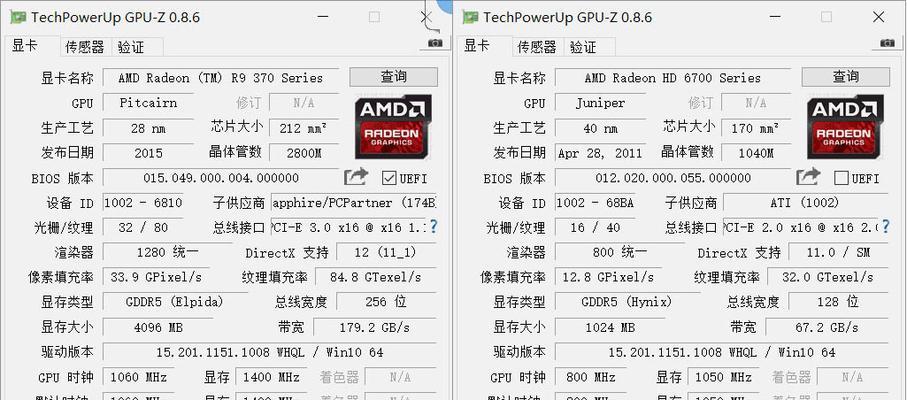Click the 800 统一 shaders field
Image resolution: width=907 pixels, height=400 pixels.
[620, 253]
